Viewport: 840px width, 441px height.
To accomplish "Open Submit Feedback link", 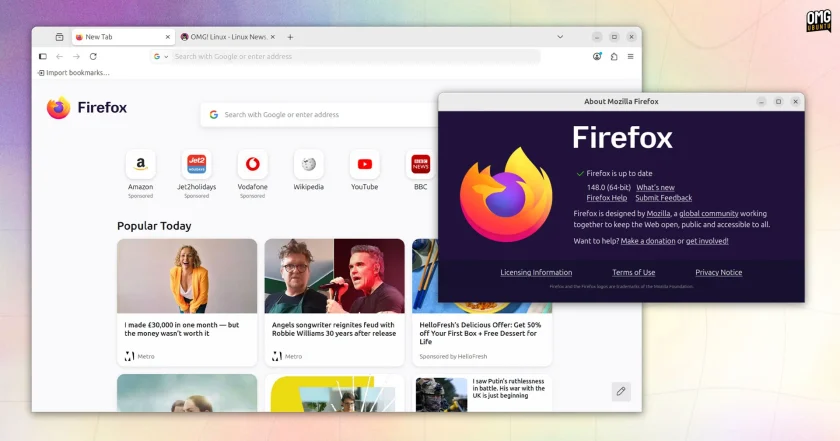I will 664,198.
